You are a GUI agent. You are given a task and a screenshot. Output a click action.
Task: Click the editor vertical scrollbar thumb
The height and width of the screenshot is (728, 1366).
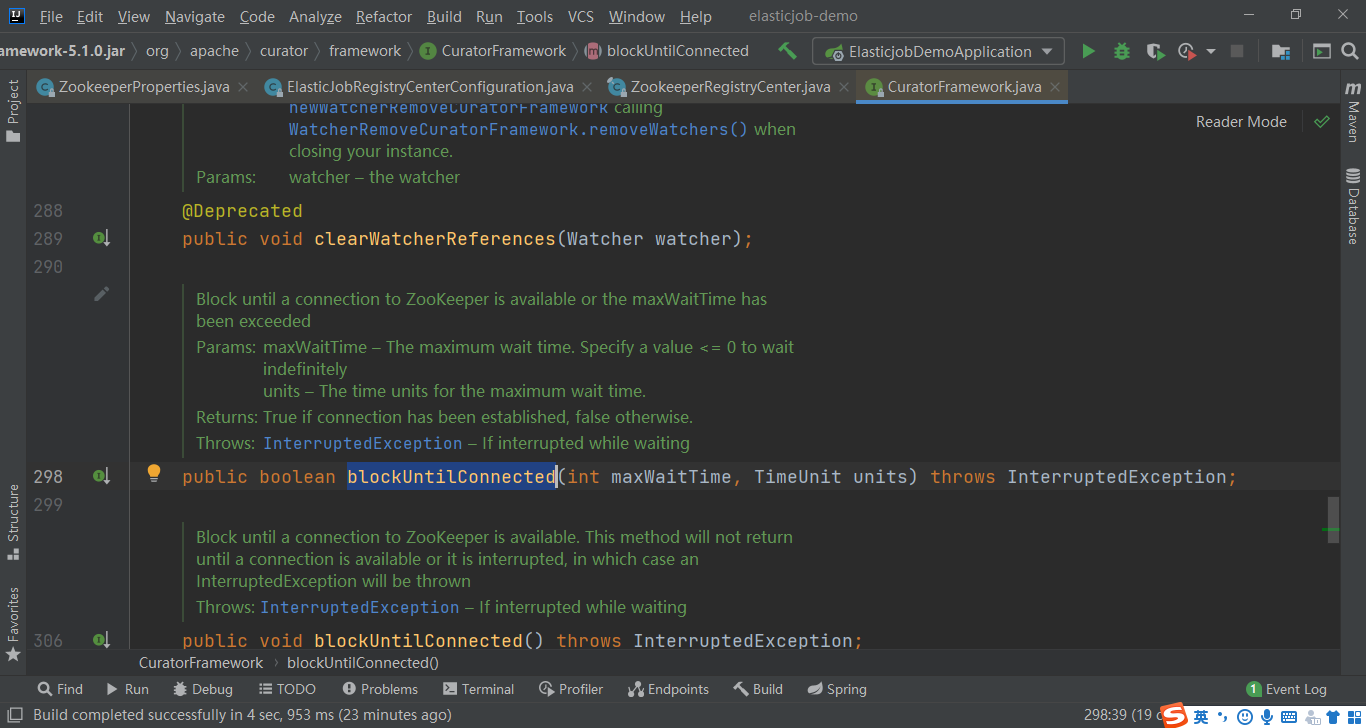pyautogui.click(x=1333, y=520)
